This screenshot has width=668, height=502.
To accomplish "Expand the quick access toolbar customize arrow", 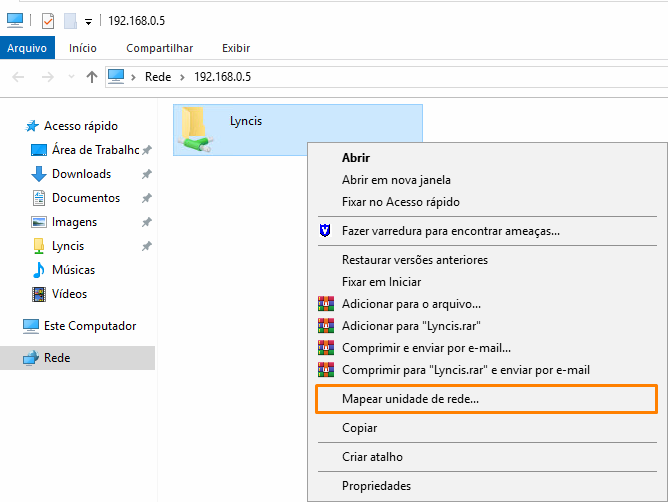I will (88, 20).
